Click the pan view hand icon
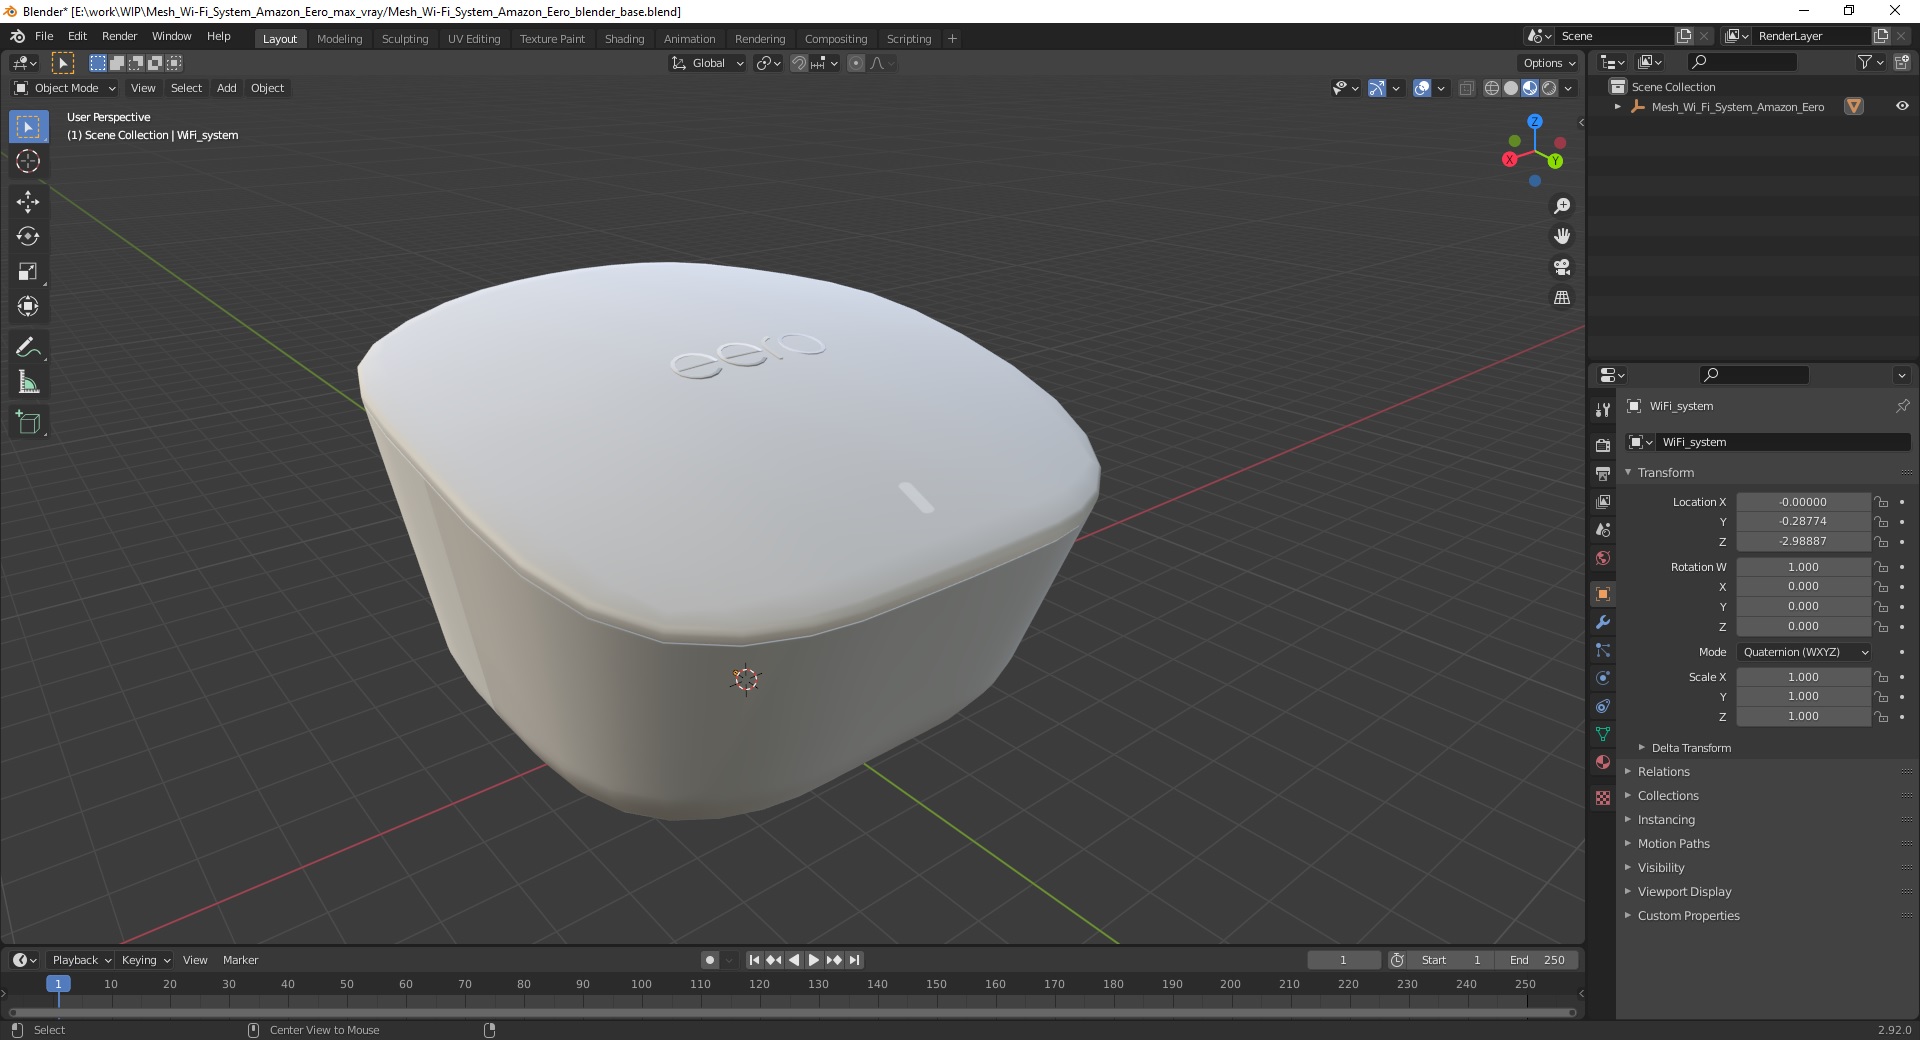Viewport: 1920px width, 1040px height. tap(1561, 236)
